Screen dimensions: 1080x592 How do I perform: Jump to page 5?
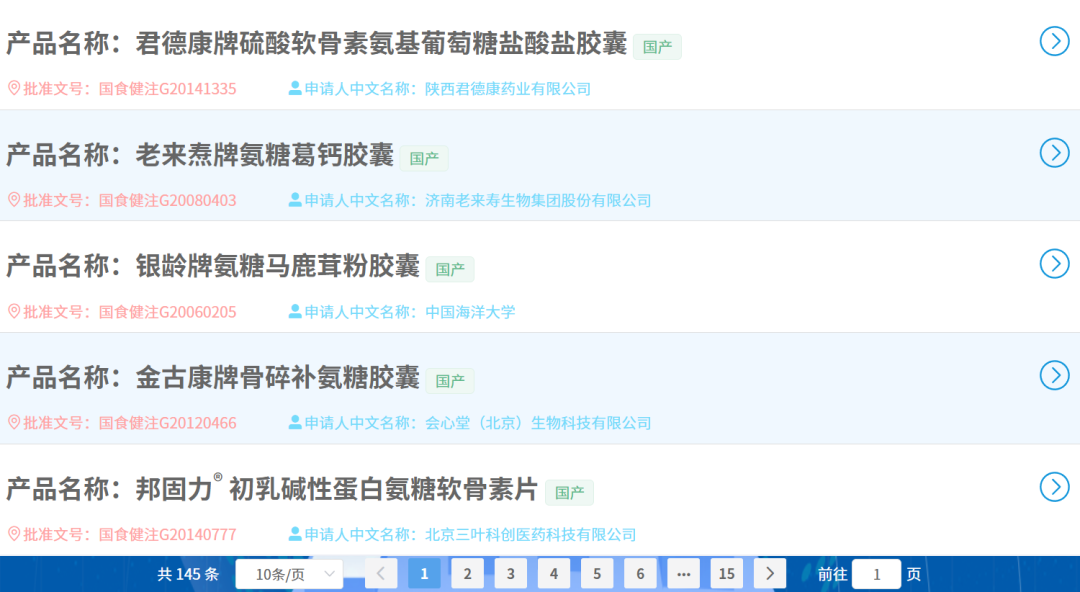597,574
